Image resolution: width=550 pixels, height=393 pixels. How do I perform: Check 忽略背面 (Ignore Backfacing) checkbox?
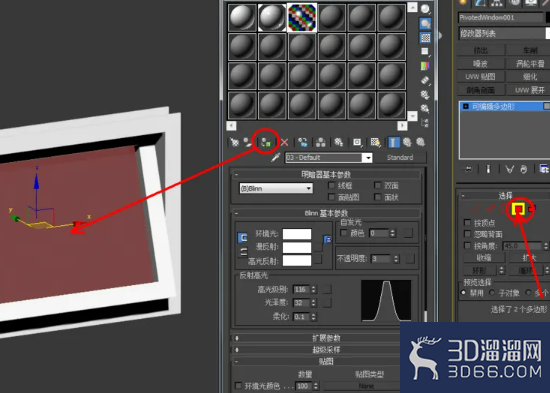467,234
